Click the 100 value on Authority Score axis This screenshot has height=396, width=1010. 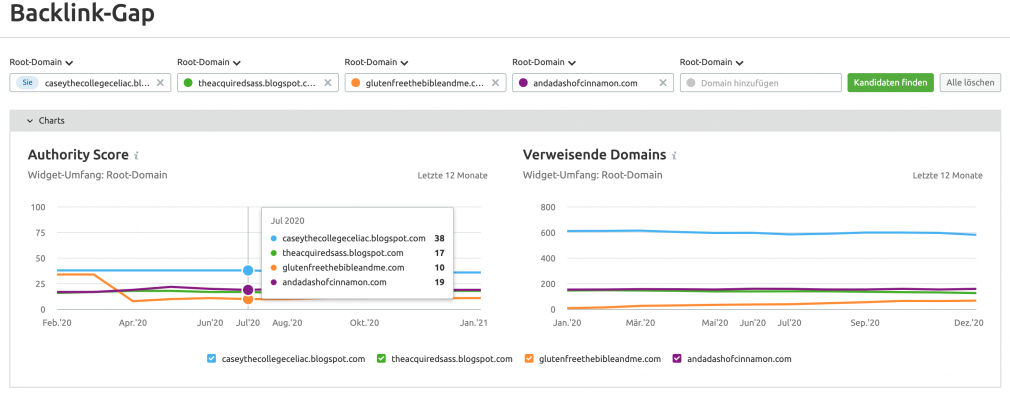(37, 207)
